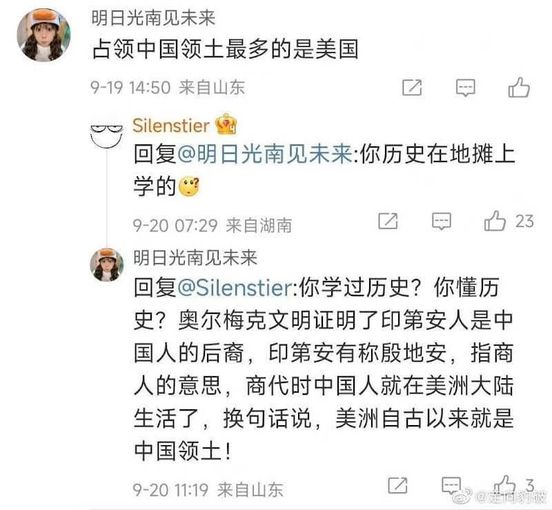Image resolution: width=552 pixels, height=510 pixels.
Task: View Silenstier's face-doodle avatar
Action: click(x=106, y=135)
